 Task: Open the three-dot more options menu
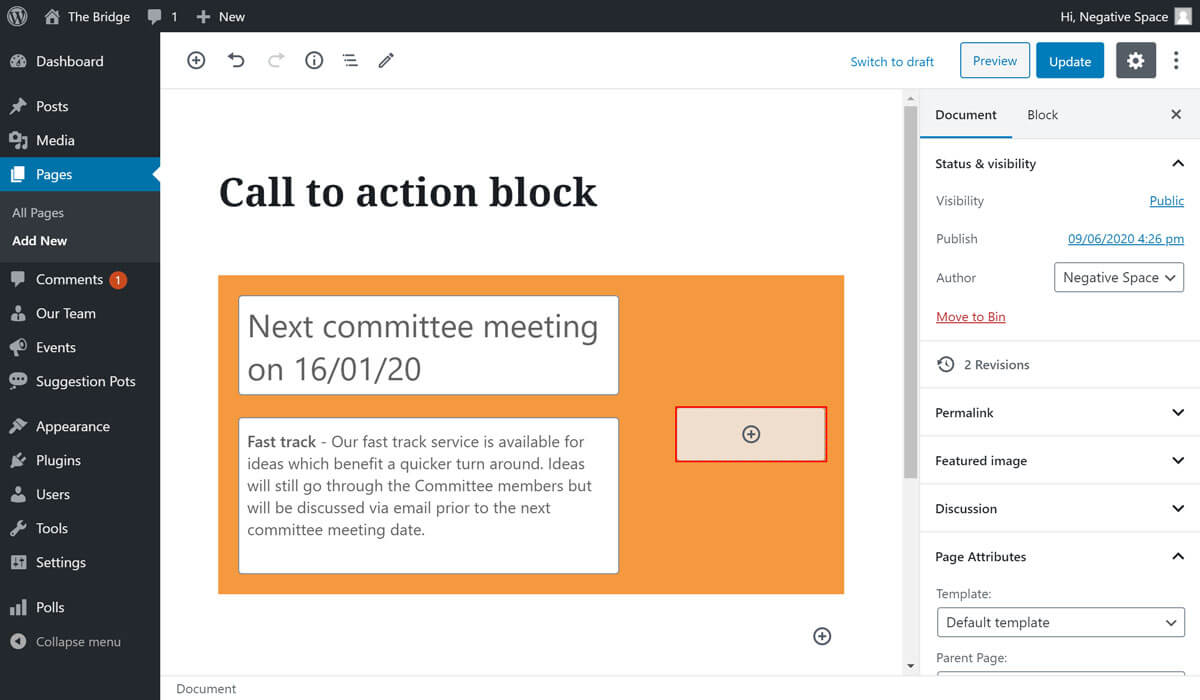click(x=1176, y=61)
